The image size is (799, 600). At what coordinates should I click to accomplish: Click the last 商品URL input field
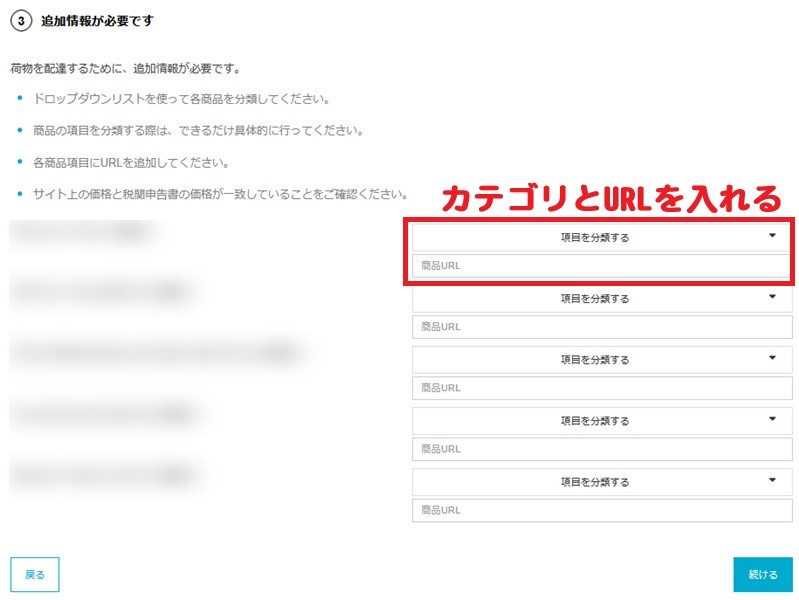click(600, 510)
